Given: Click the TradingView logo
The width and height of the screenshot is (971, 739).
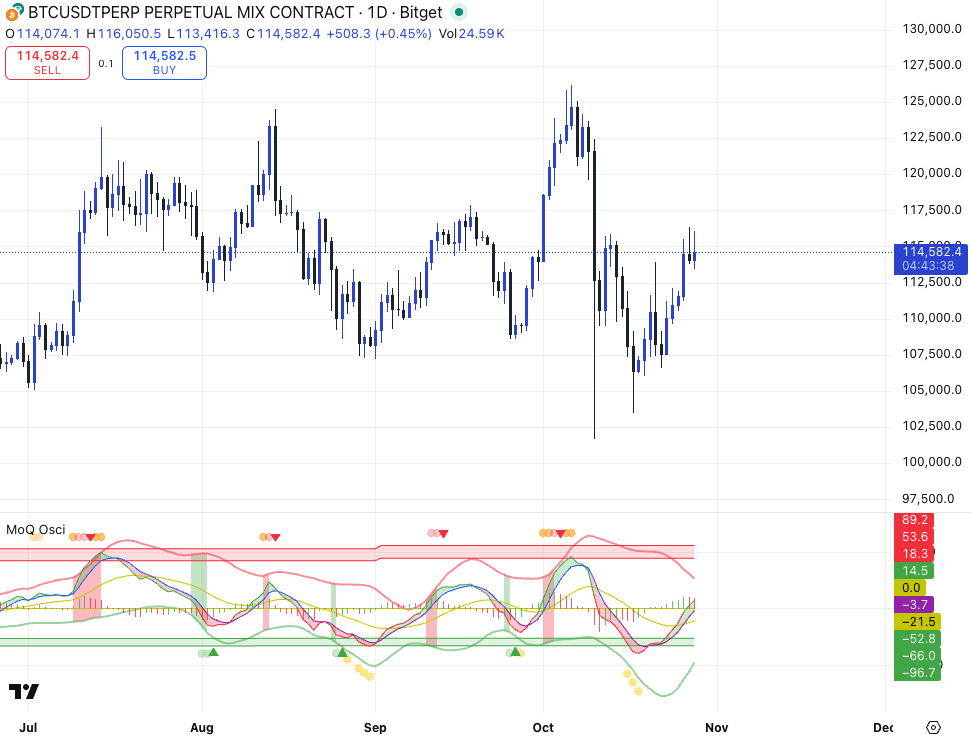Looking at the screenshot, I should point(23,691).
